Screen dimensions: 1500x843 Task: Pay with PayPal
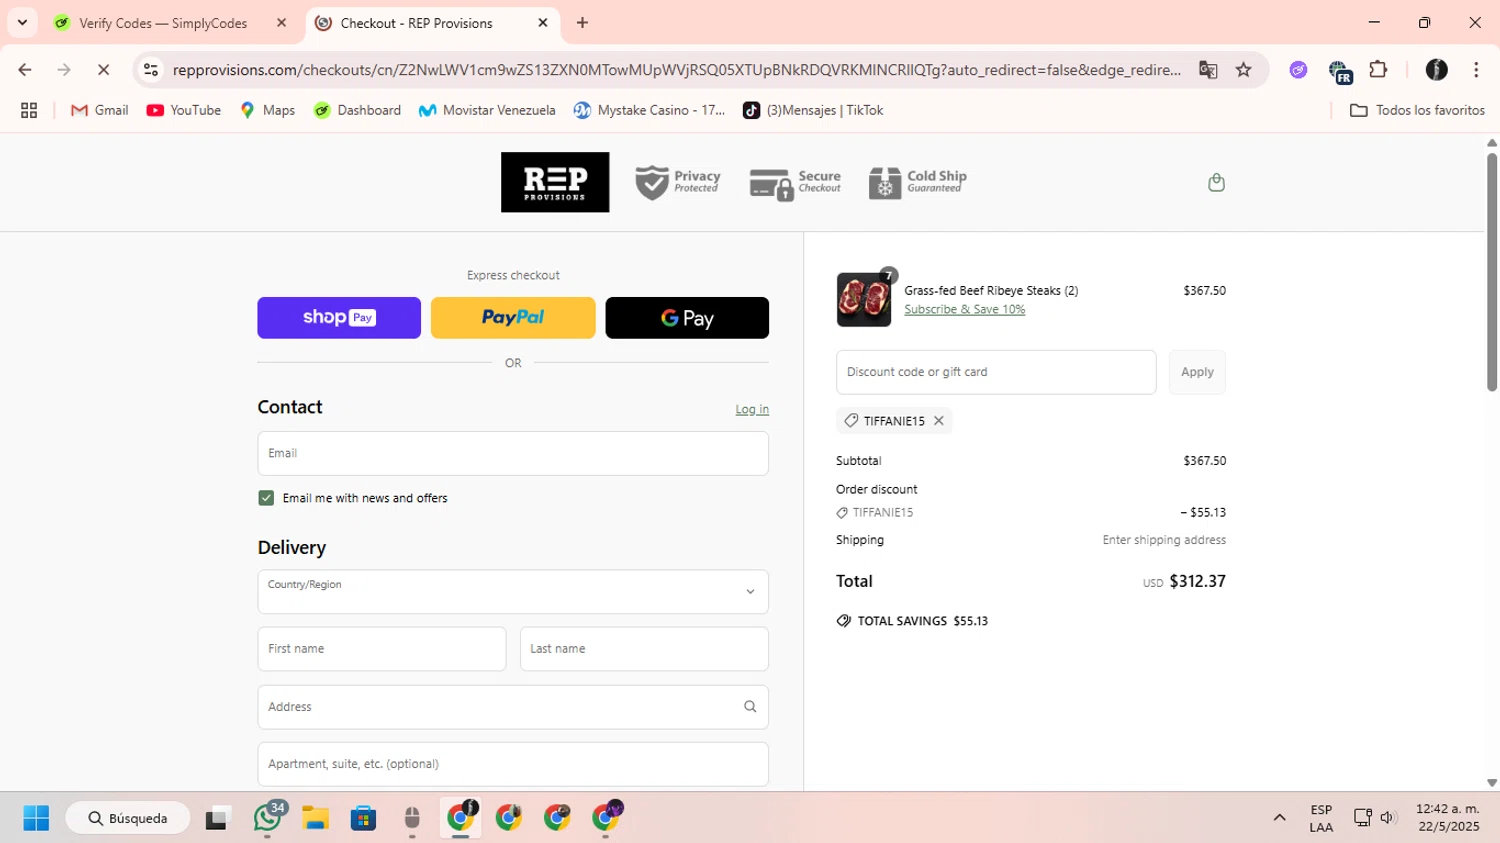513,318
